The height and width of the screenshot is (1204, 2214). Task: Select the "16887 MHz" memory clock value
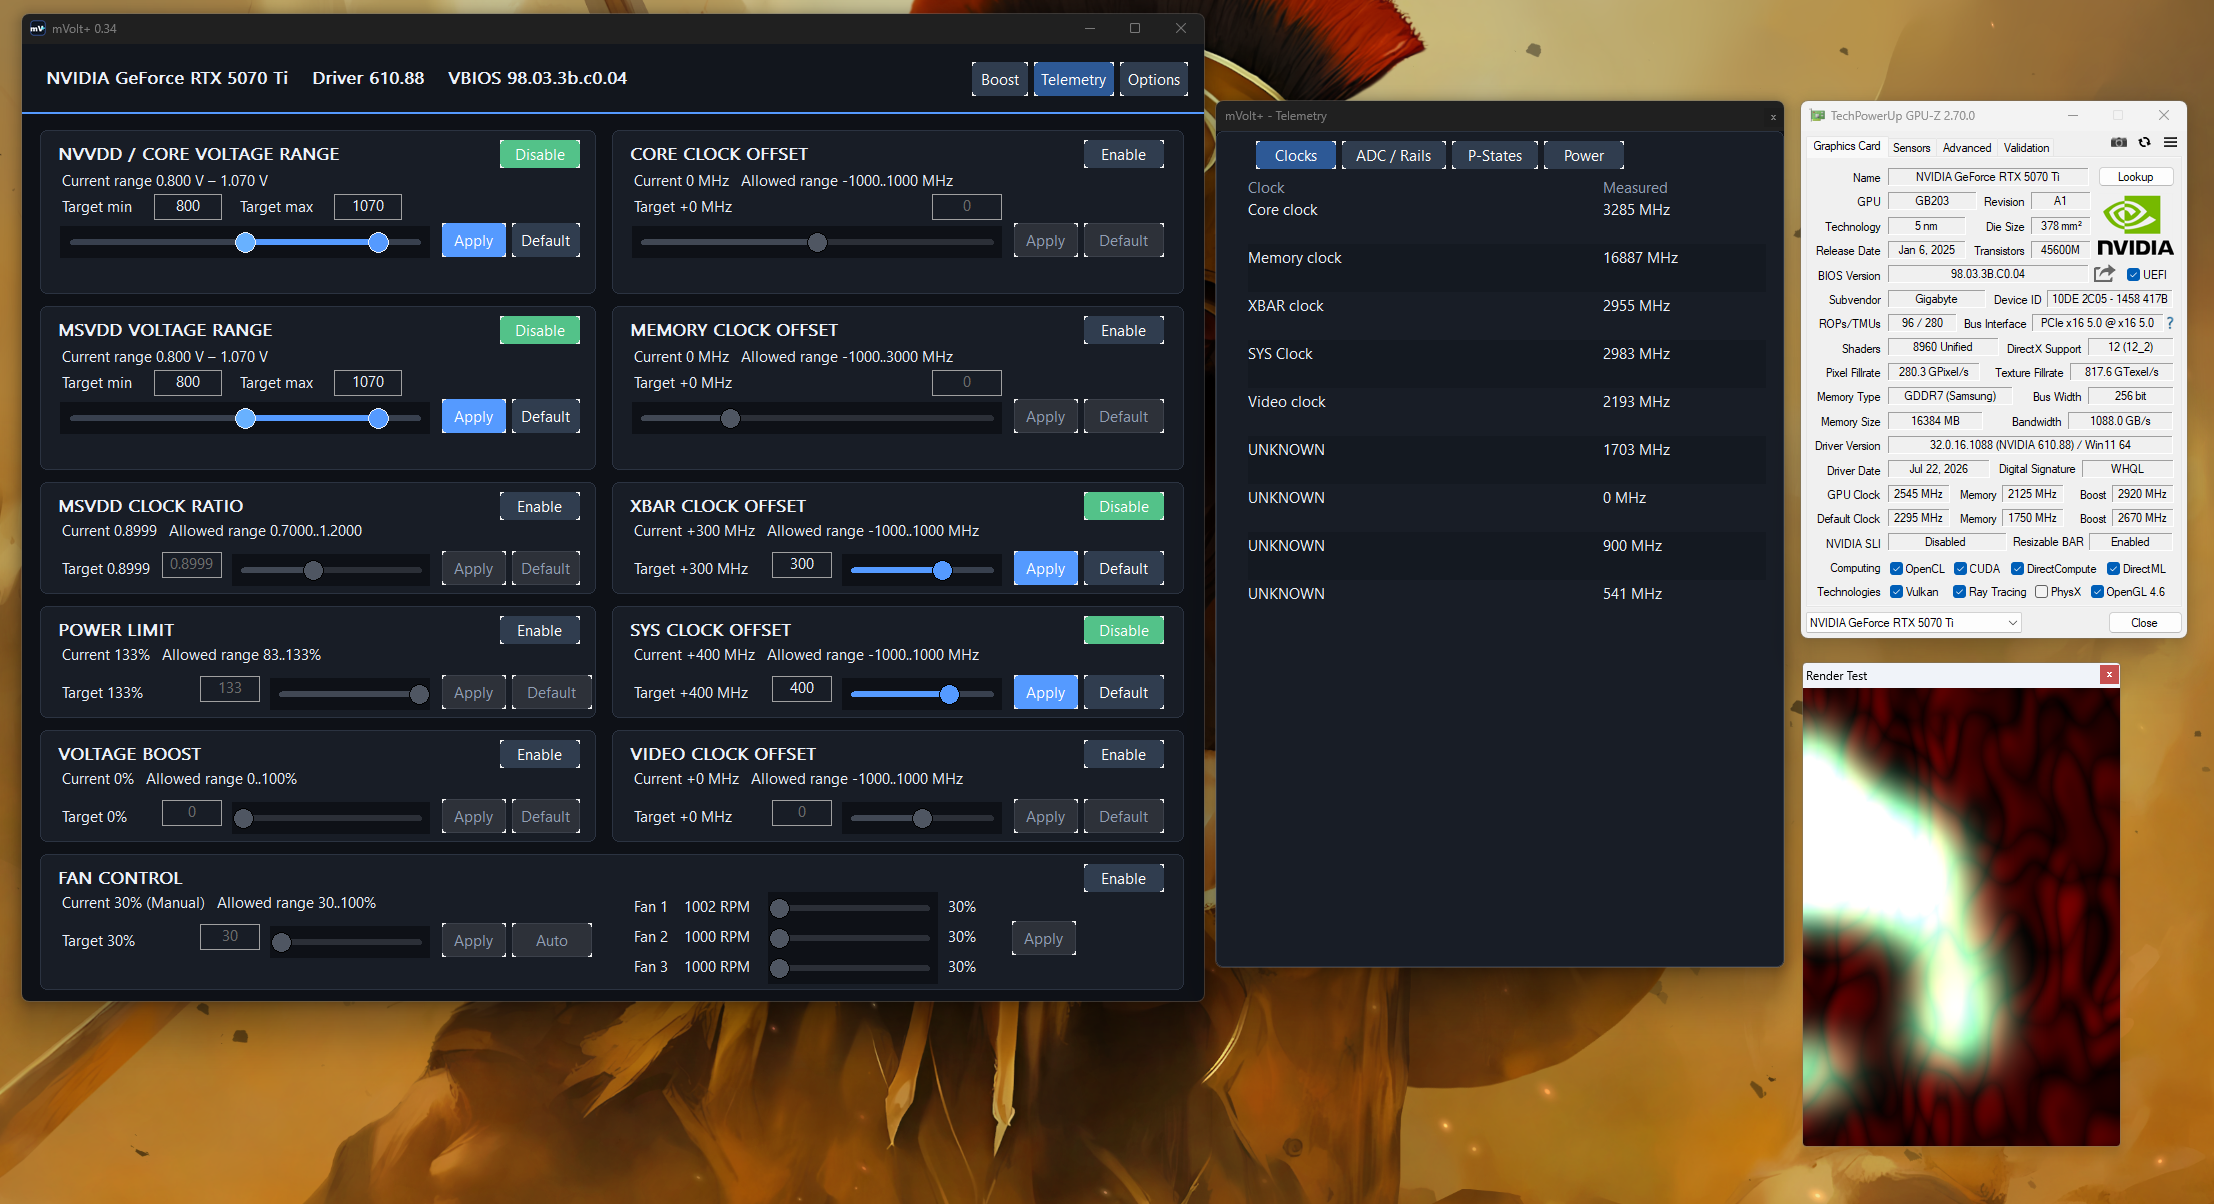pos(1640,258)
